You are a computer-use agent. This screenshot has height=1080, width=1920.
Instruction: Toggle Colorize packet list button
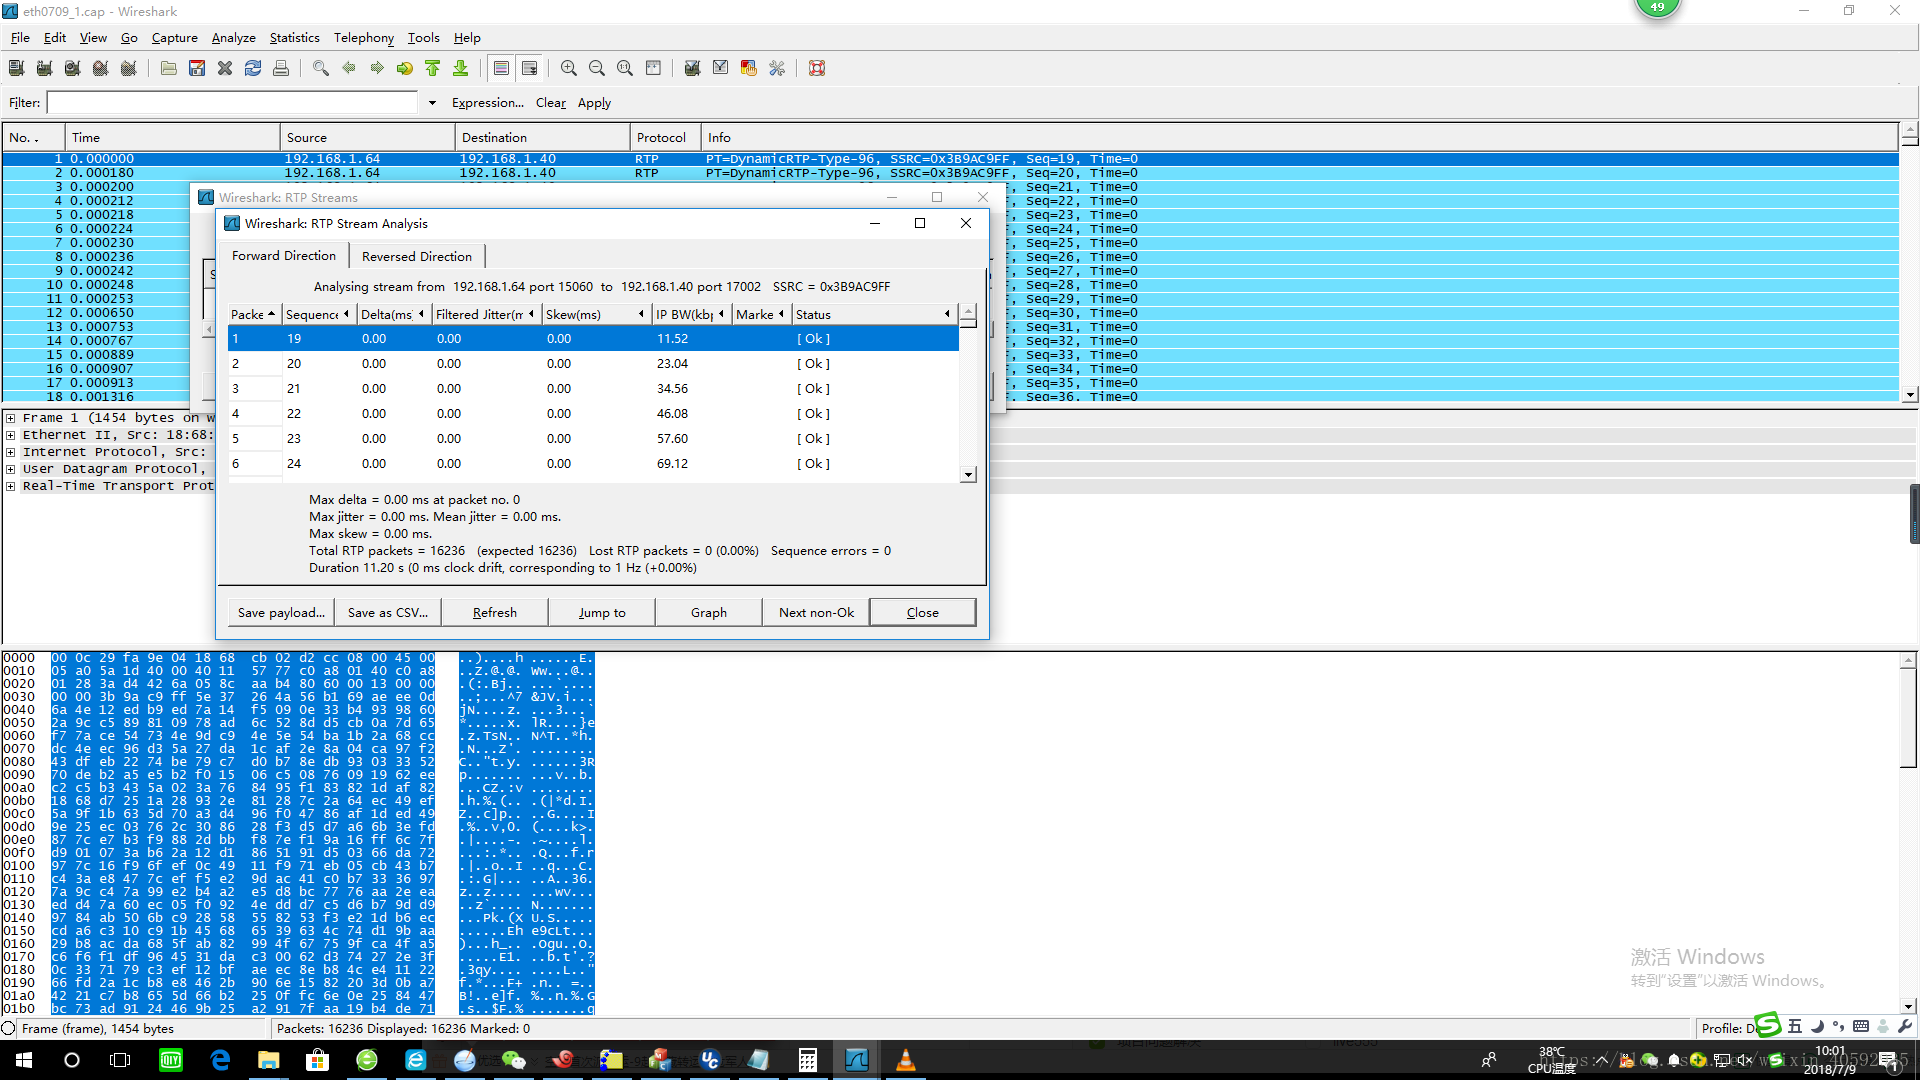[x=501, y=68]
